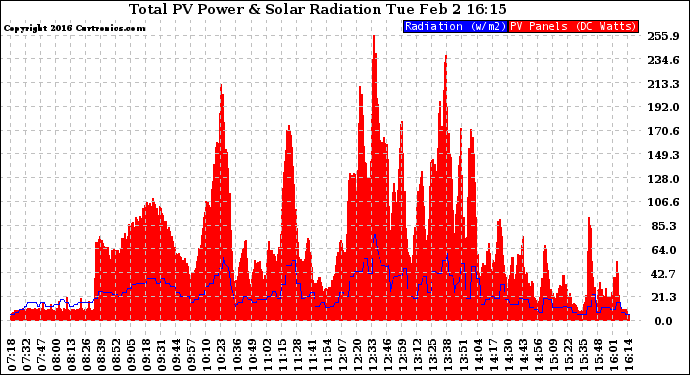Screen dimensions: 690x375
Task: Click the 15:09 time label
Action: [x=553, y=355]
